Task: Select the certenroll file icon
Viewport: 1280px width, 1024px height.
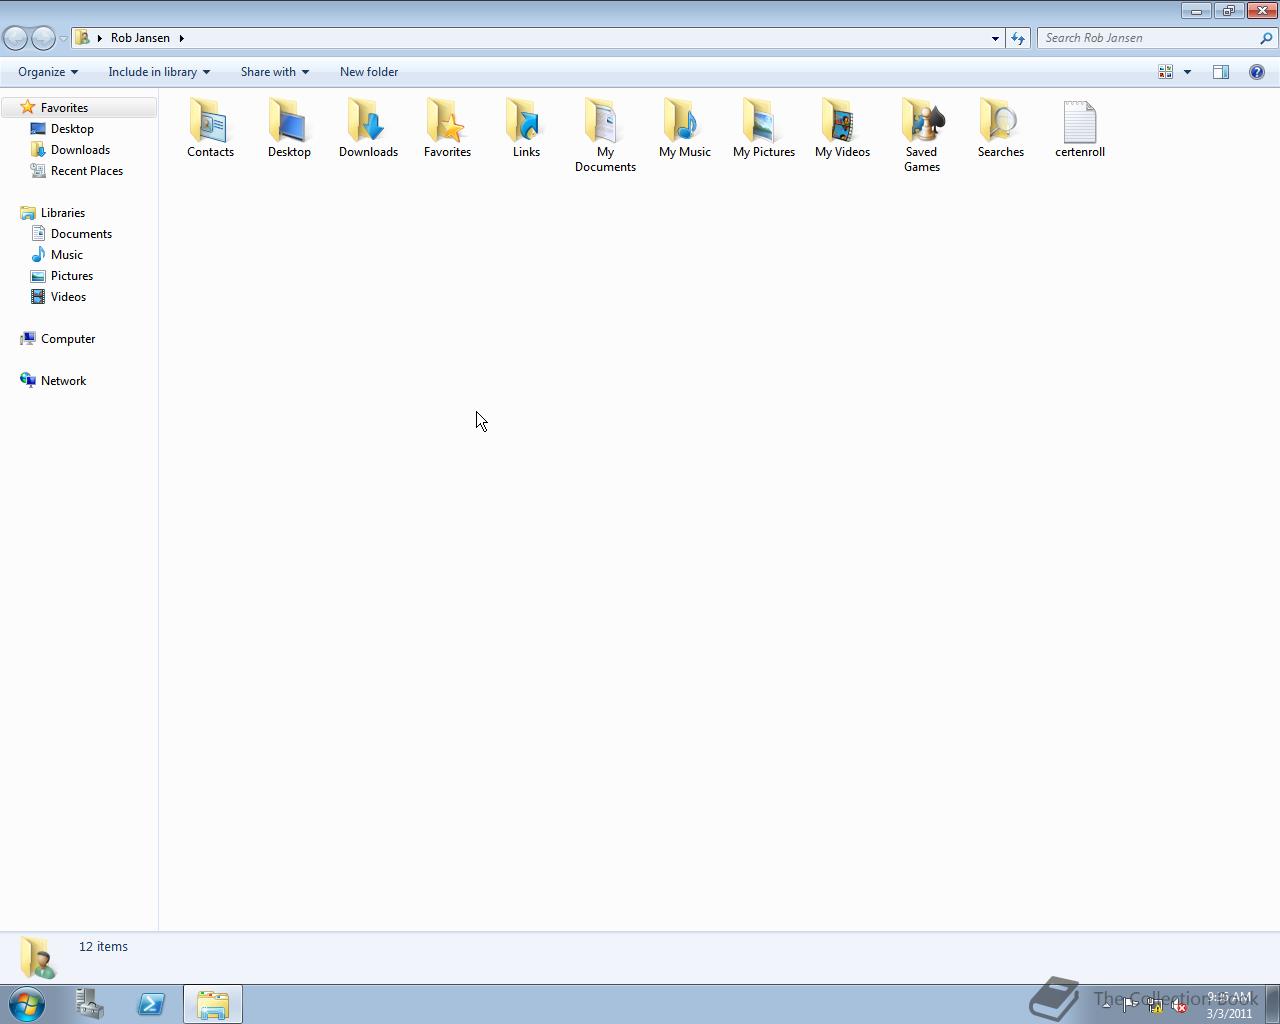Action: [1080, 121]
